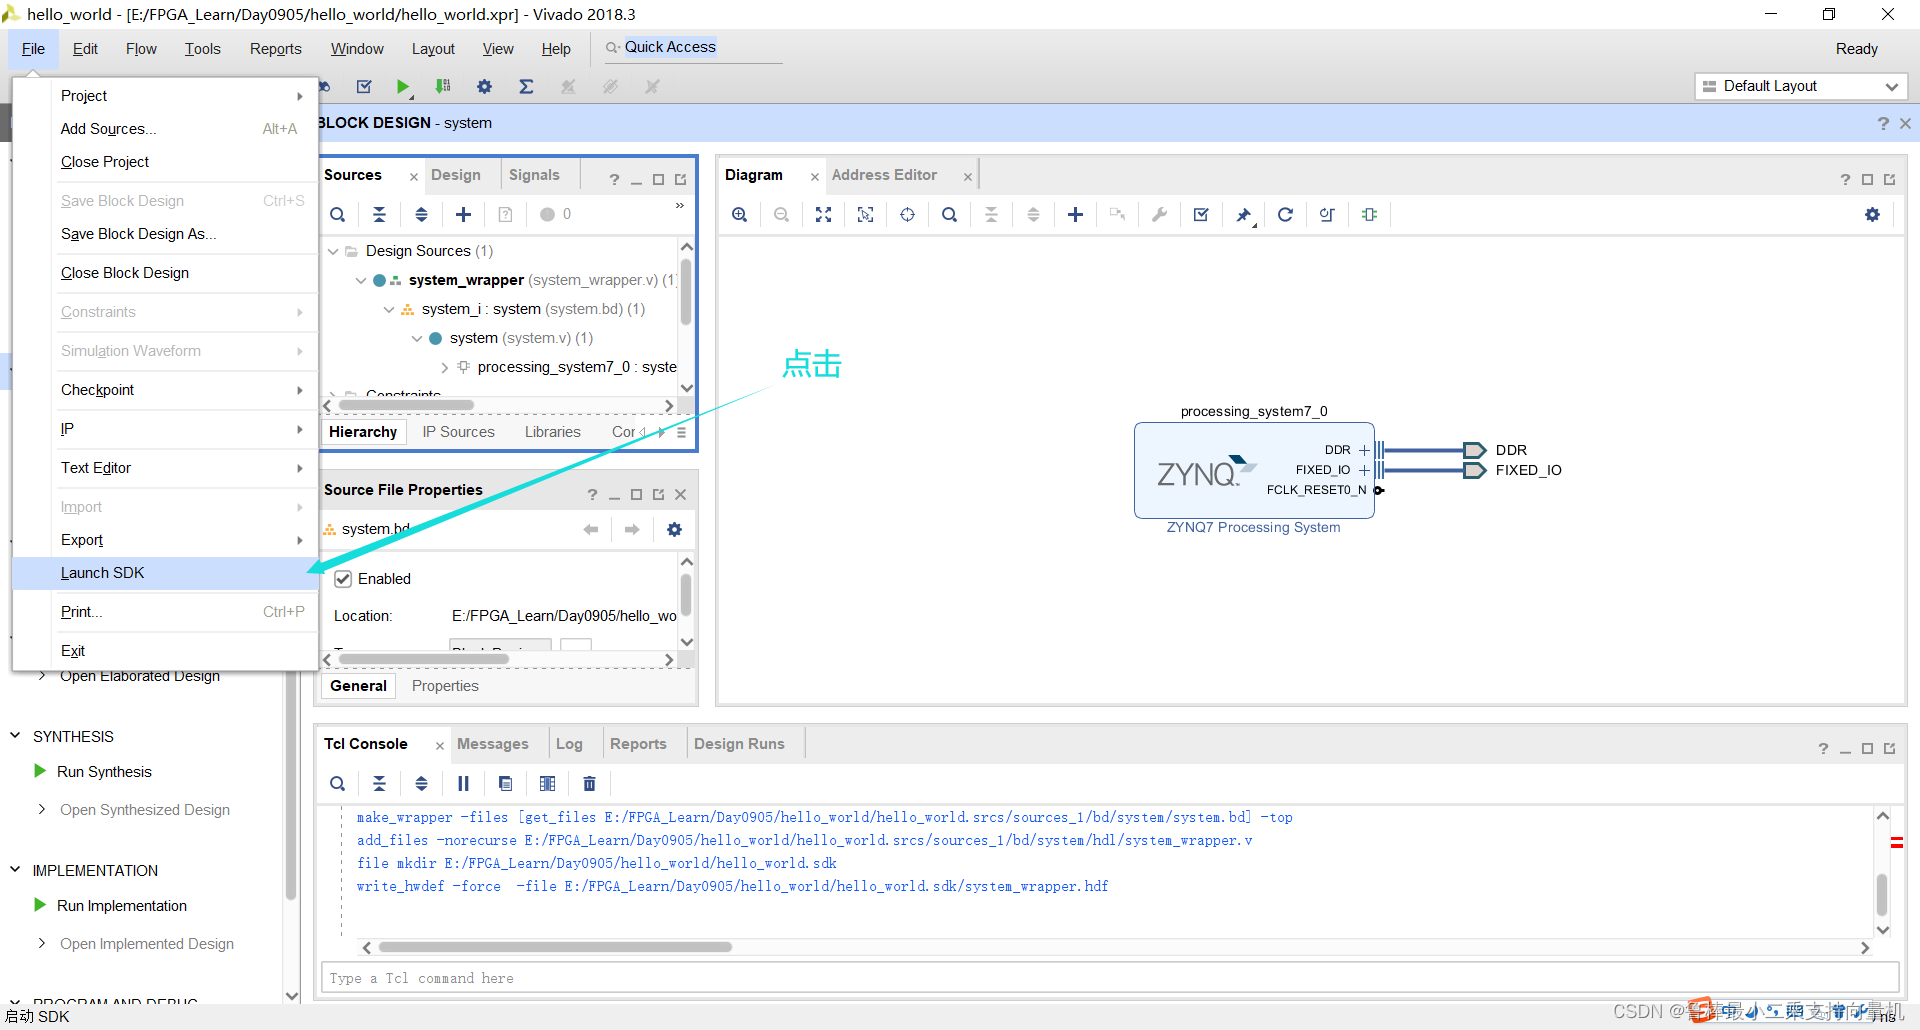
Task: Expand Open Synthesized Design
Action: (41, 809)
